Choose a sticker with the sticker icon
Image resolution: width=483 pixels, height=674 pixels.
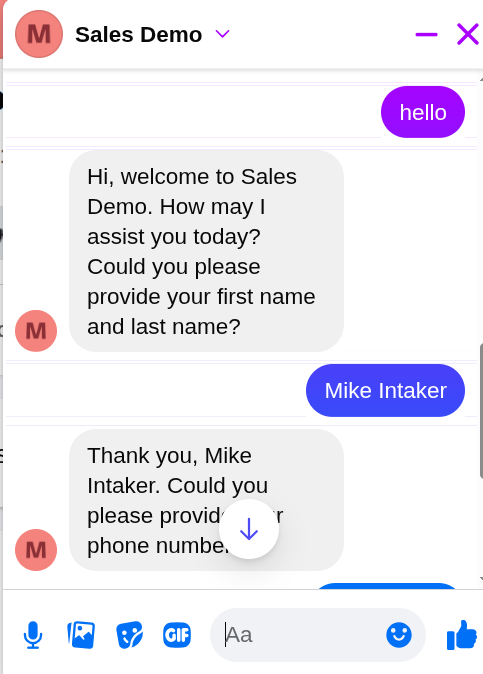tap(129, 634)
